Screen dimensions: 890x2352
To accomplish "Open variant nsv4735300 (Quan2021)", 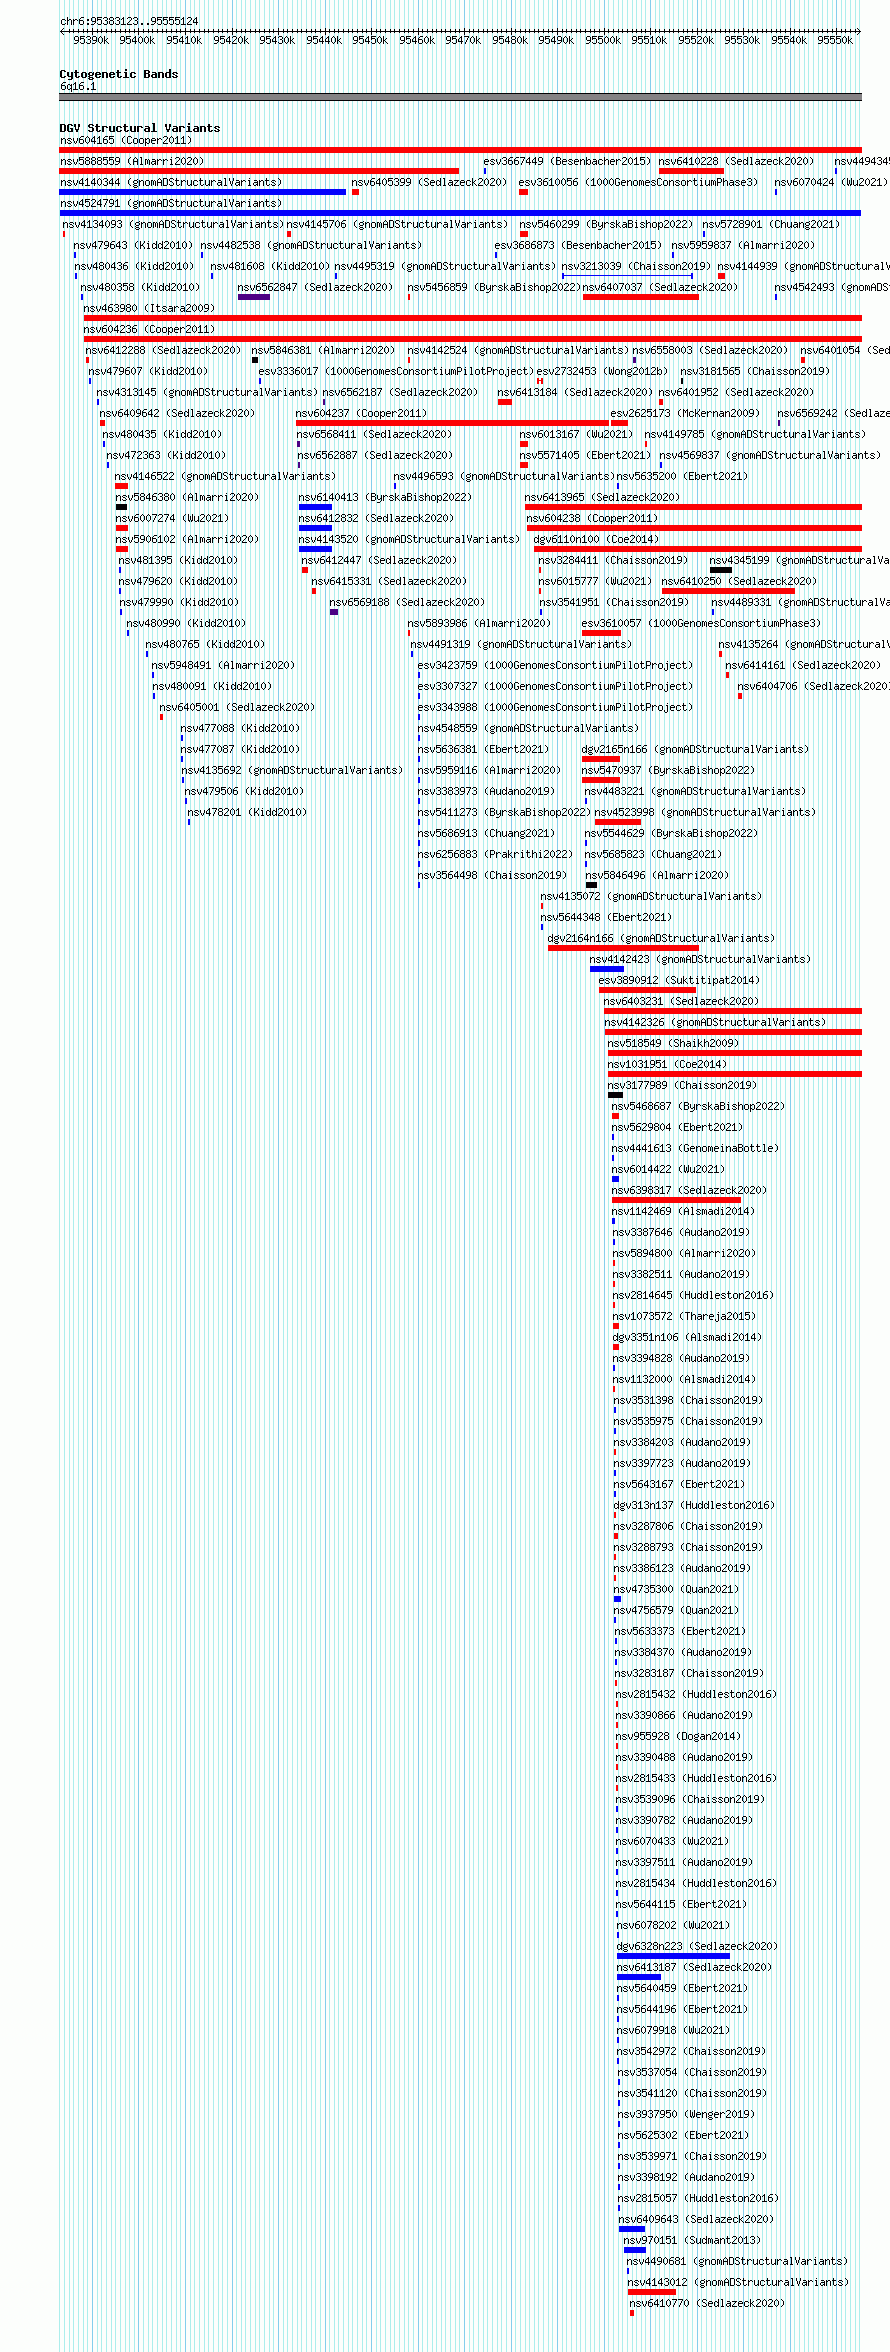I will (x=676, y=1589).
